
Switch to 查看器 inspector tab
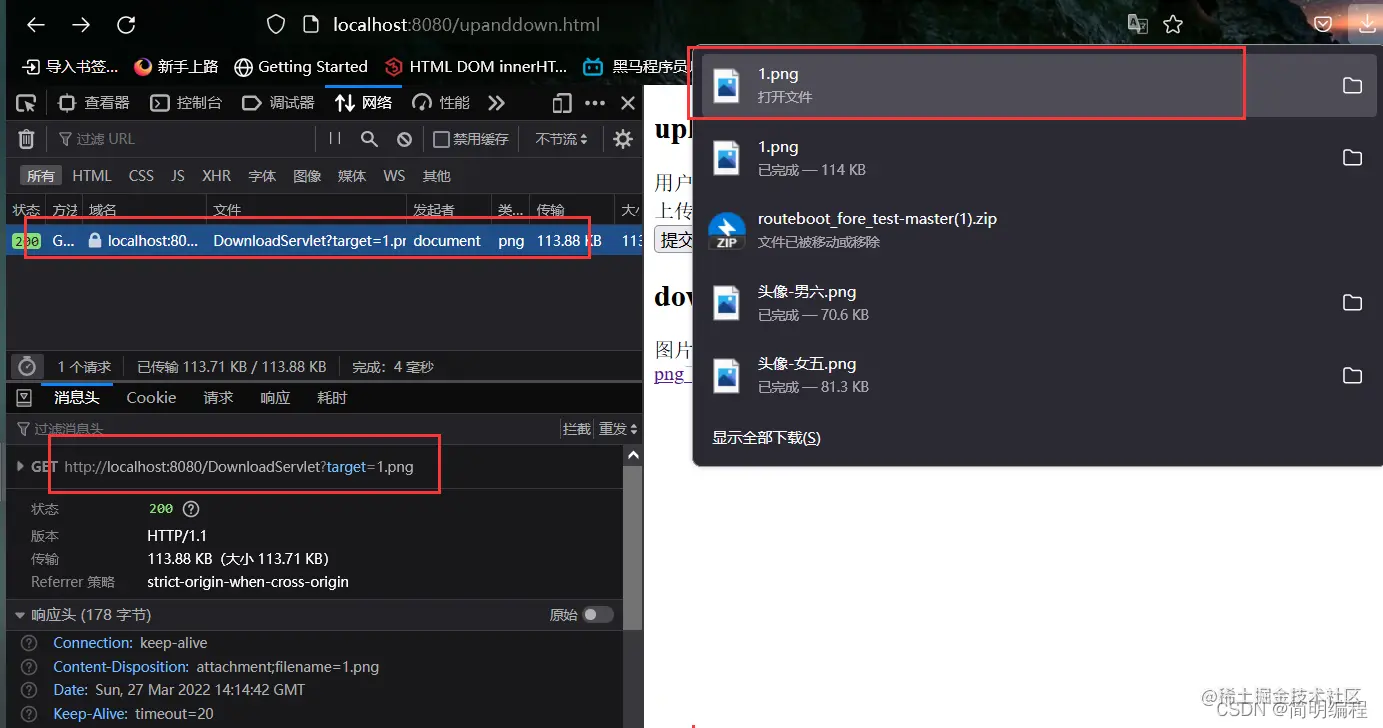pyautogui.click(x=94, y=102)
